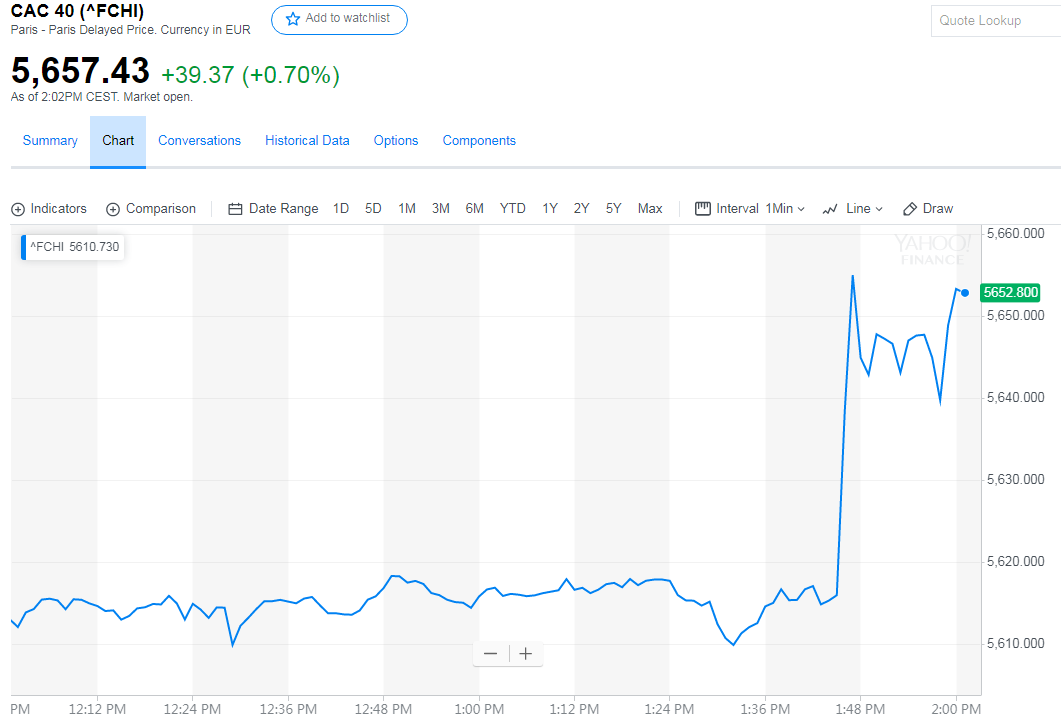The image size is (1061, 720).
Task: Open the Conversations link
Action: 199,141
